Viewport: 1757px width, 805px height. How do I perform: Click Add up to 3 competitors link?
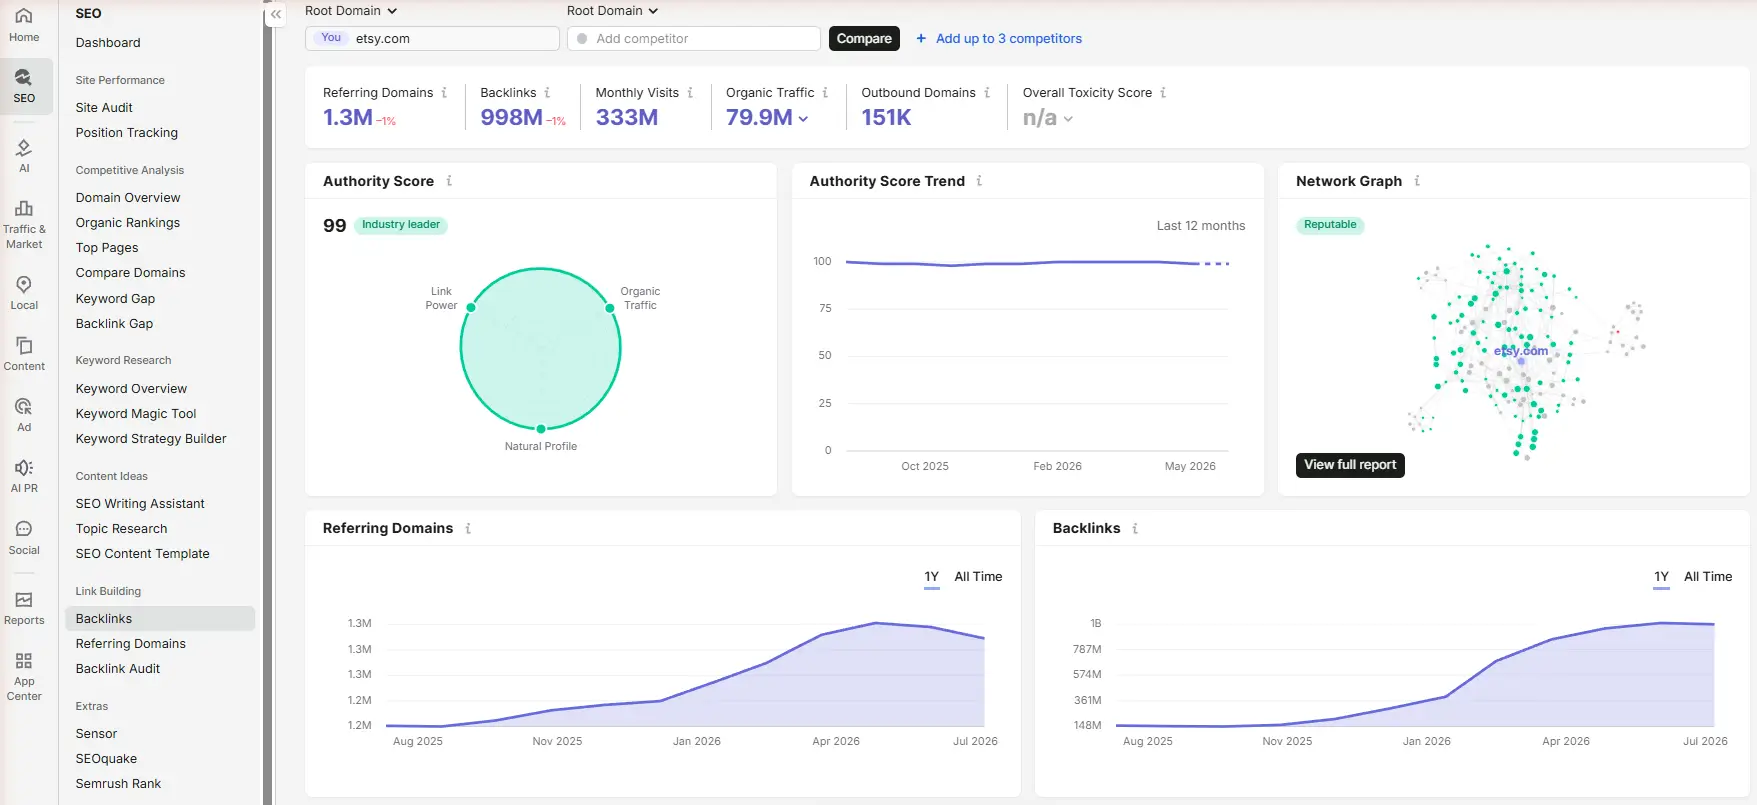pos(1009,39)
